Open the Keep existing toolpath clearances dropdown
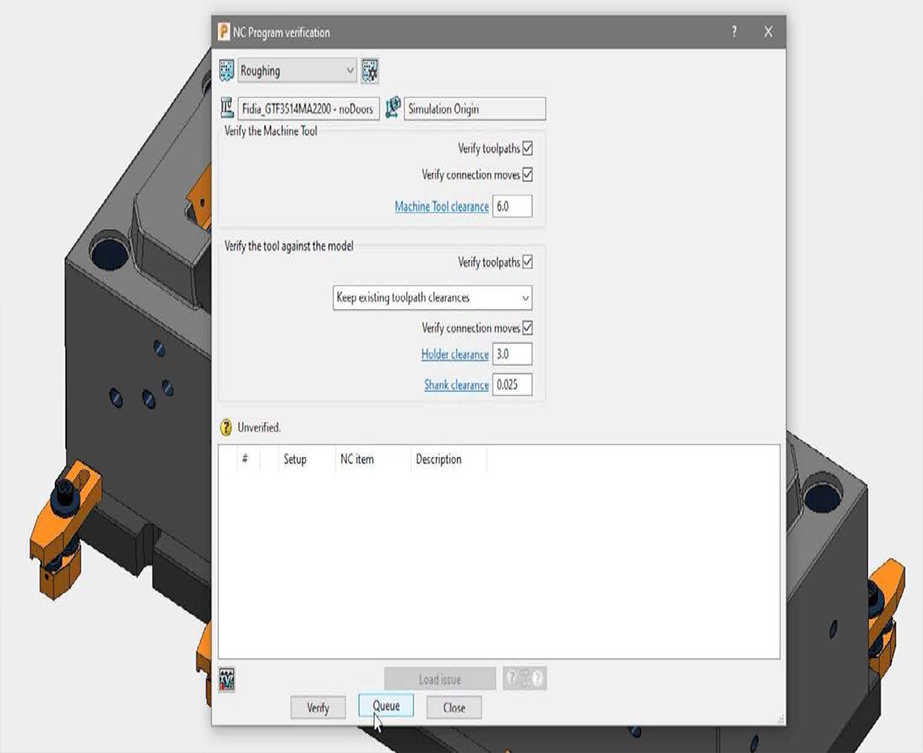 coord(432,298)
